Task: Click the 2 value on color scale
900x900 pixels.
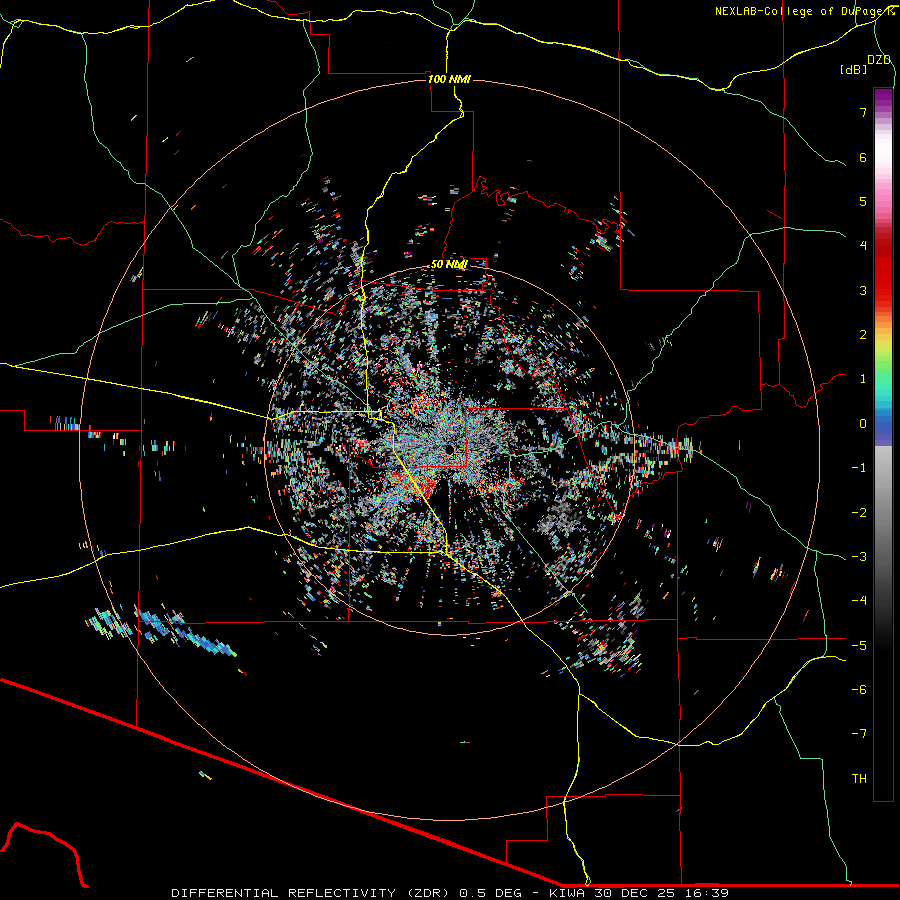Action: pos(863,335)
